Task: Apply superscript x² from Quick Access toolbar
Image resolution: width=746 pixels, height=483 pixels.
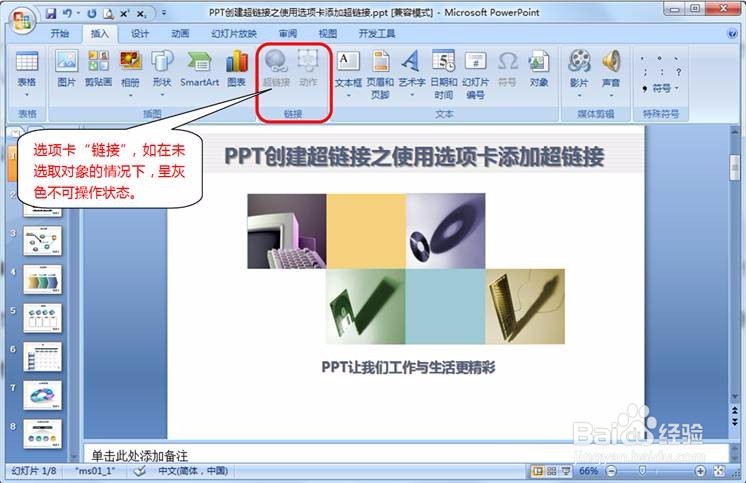Action: (125, 13)
